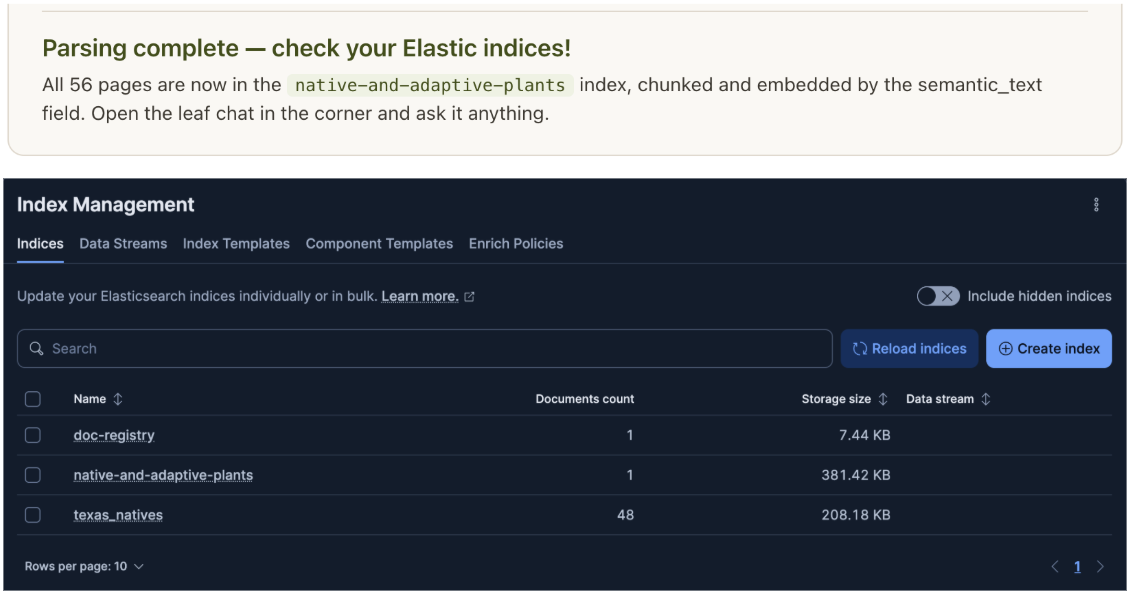Open the Learn more link
This screenshot has width=1130, height=594.
coord(420,296)
